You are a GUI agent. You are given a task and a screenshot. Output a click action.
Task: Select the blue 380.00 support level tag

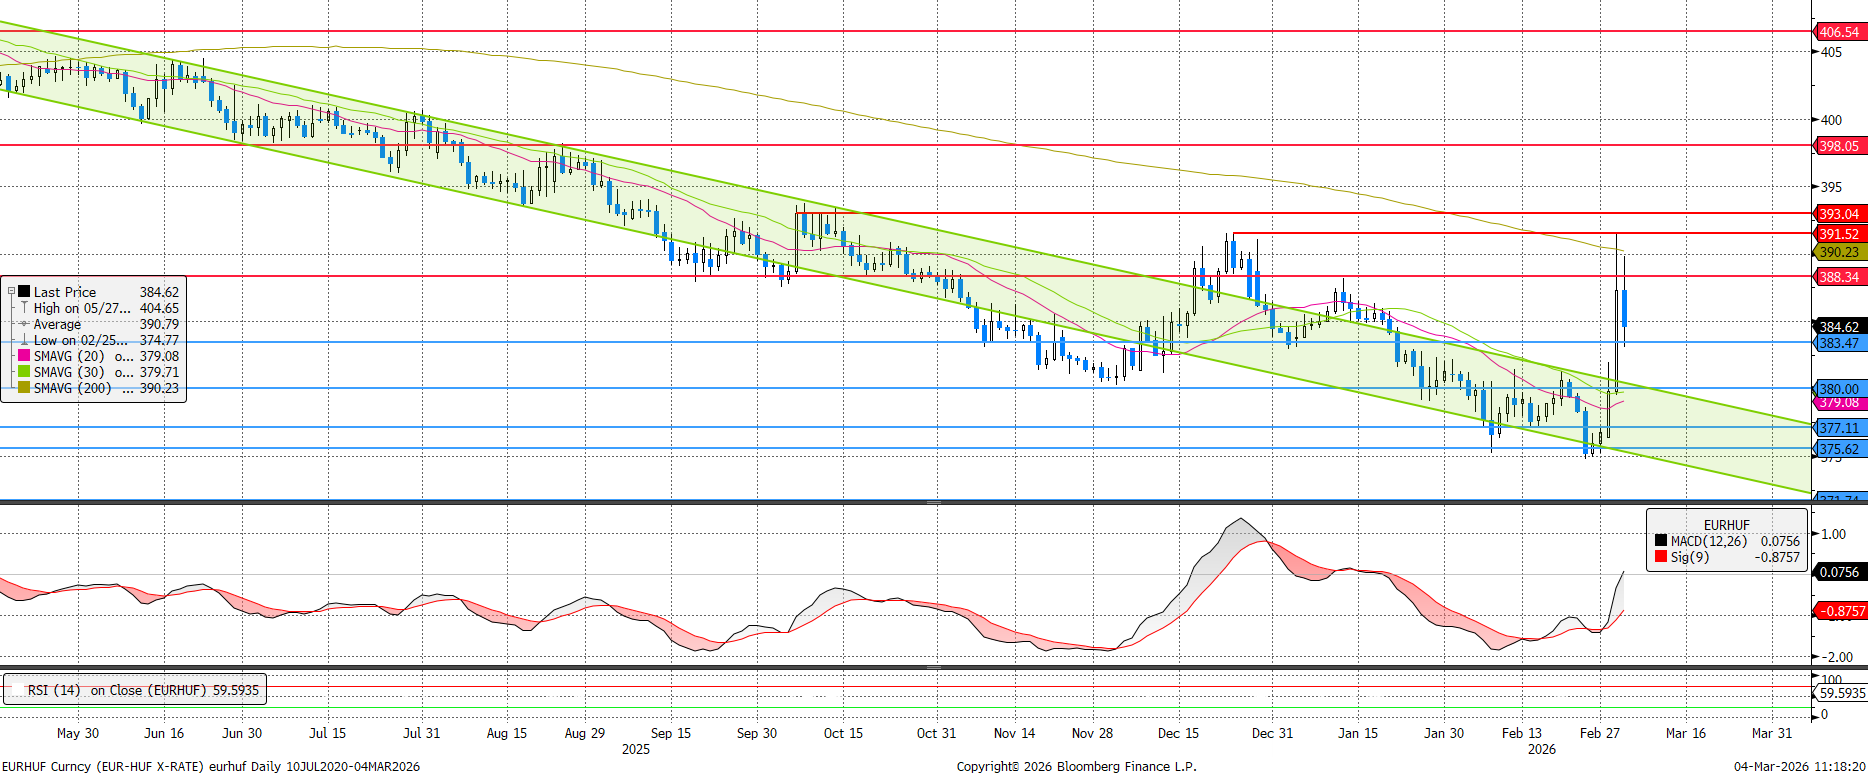pos(1839,389)
